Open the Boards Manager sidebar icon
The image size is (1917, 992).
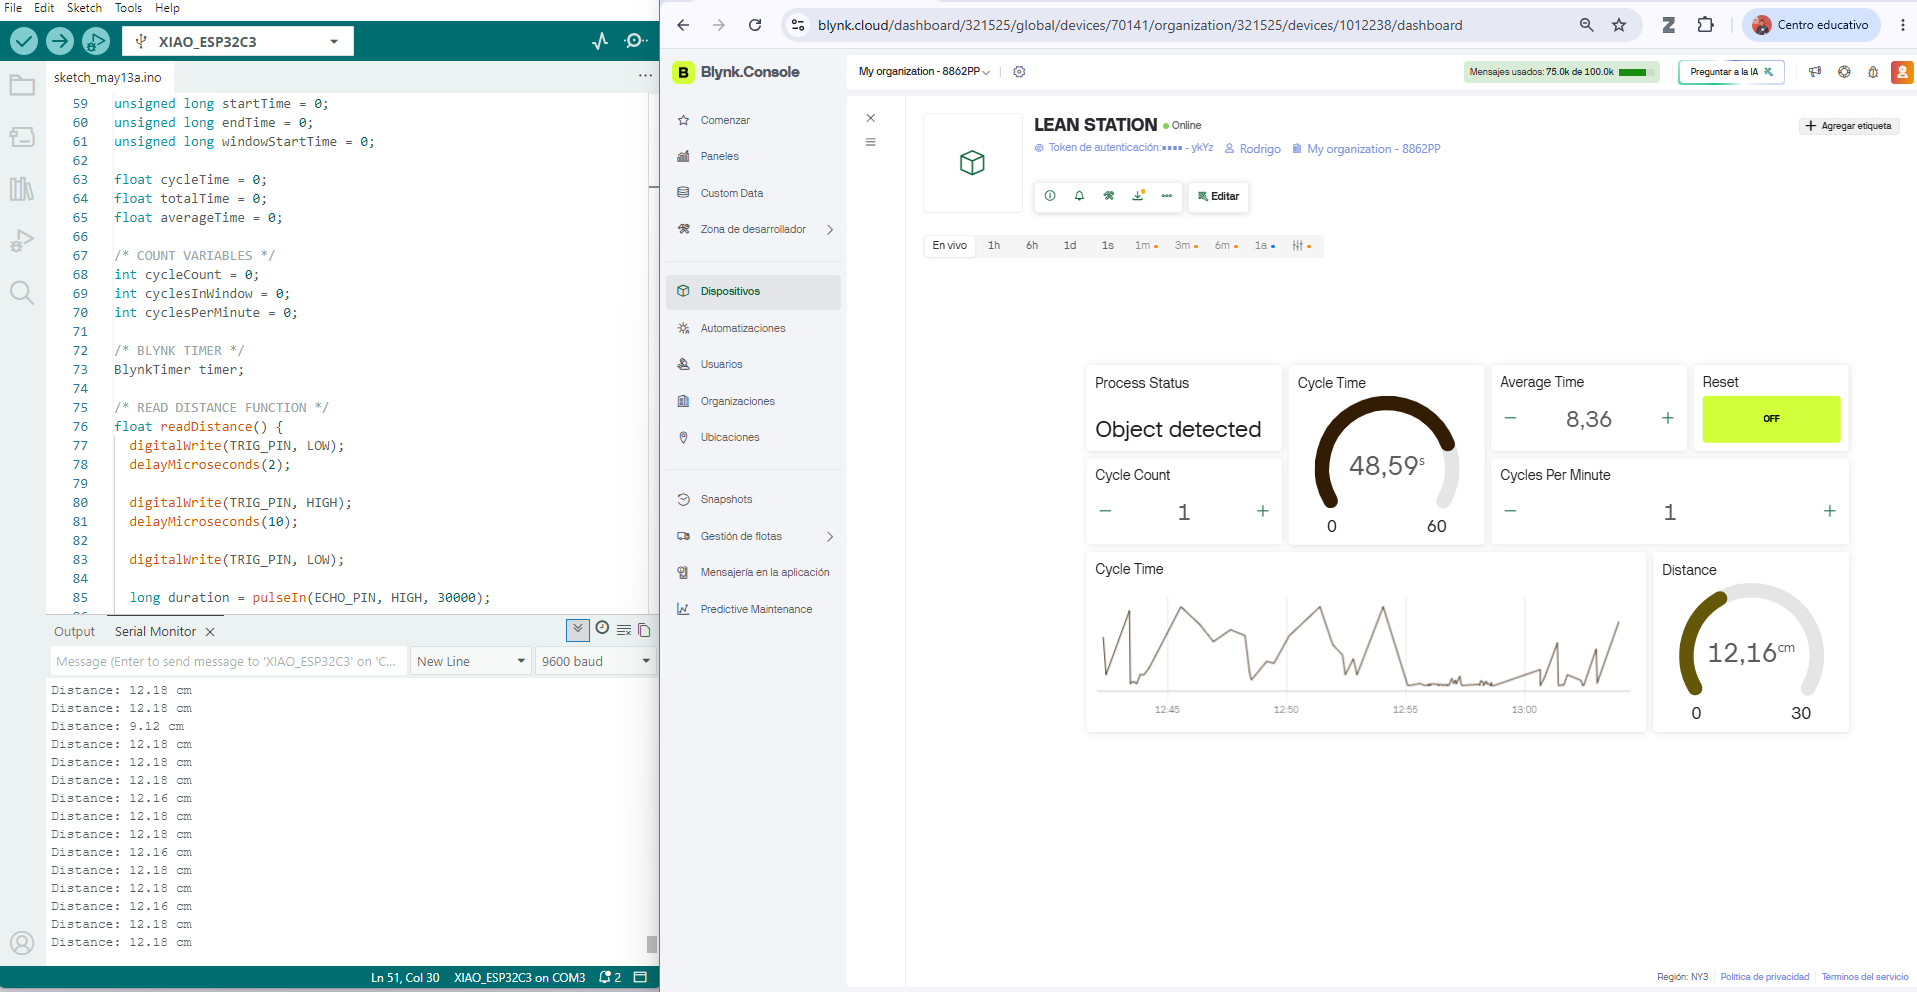click(22, 137)
